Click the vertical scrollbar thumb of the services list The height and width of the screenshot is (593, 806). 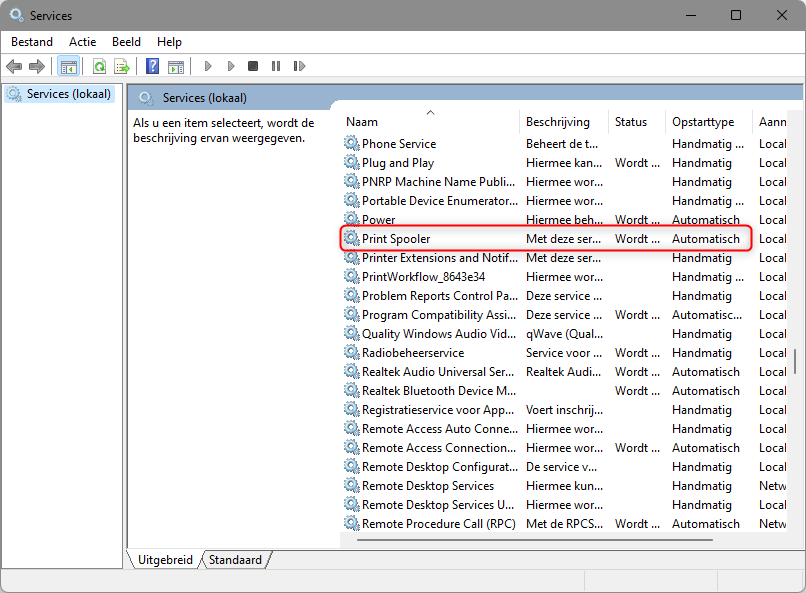tap(795, 361)
